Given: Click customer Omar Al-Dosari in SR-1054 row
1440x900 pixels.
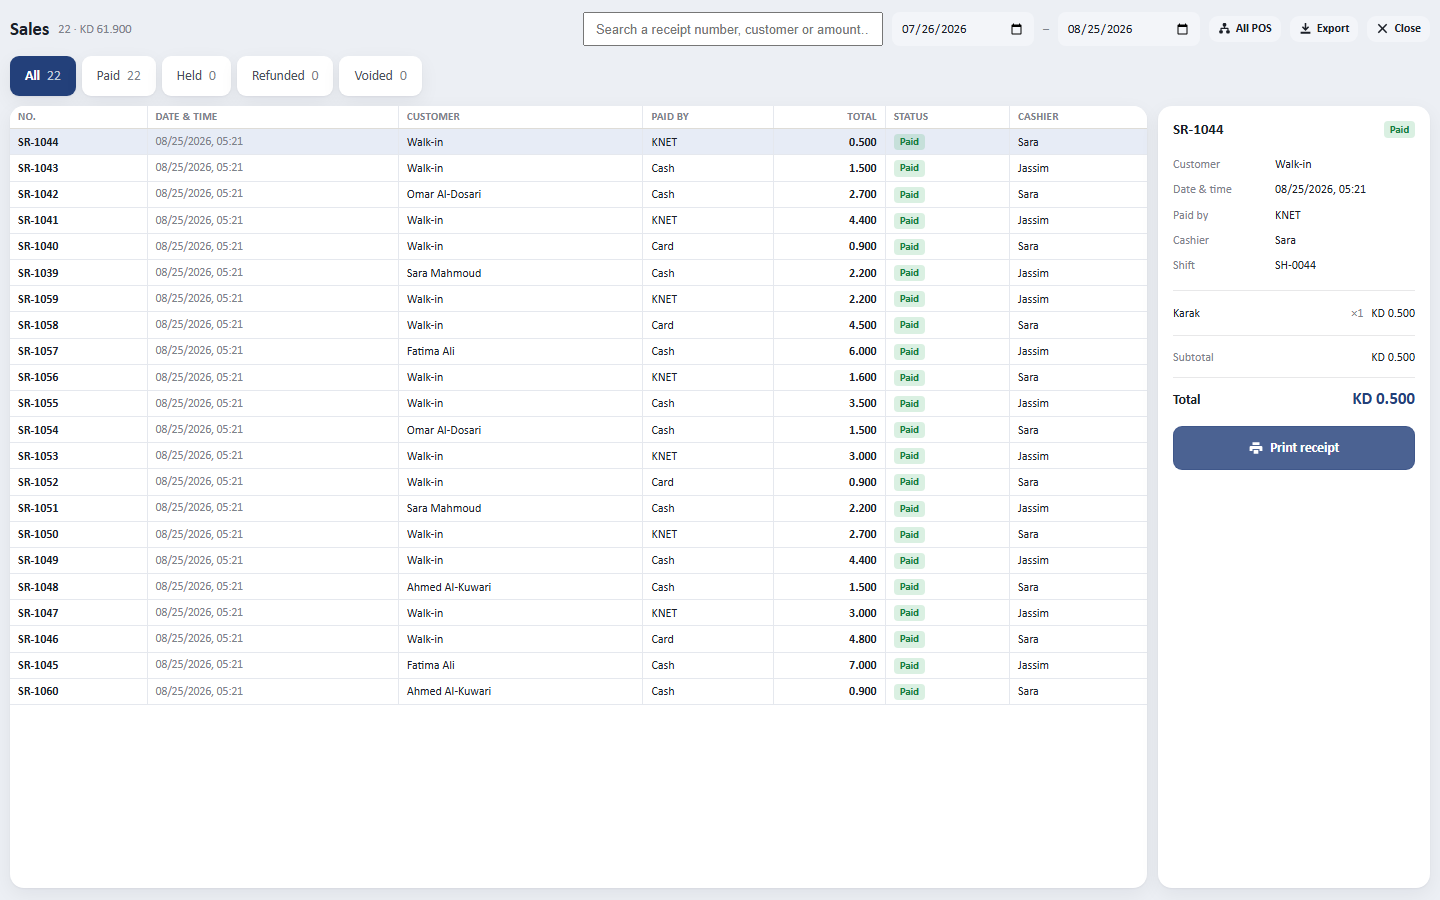Looking at the screenshot, I should click(444, 430).
